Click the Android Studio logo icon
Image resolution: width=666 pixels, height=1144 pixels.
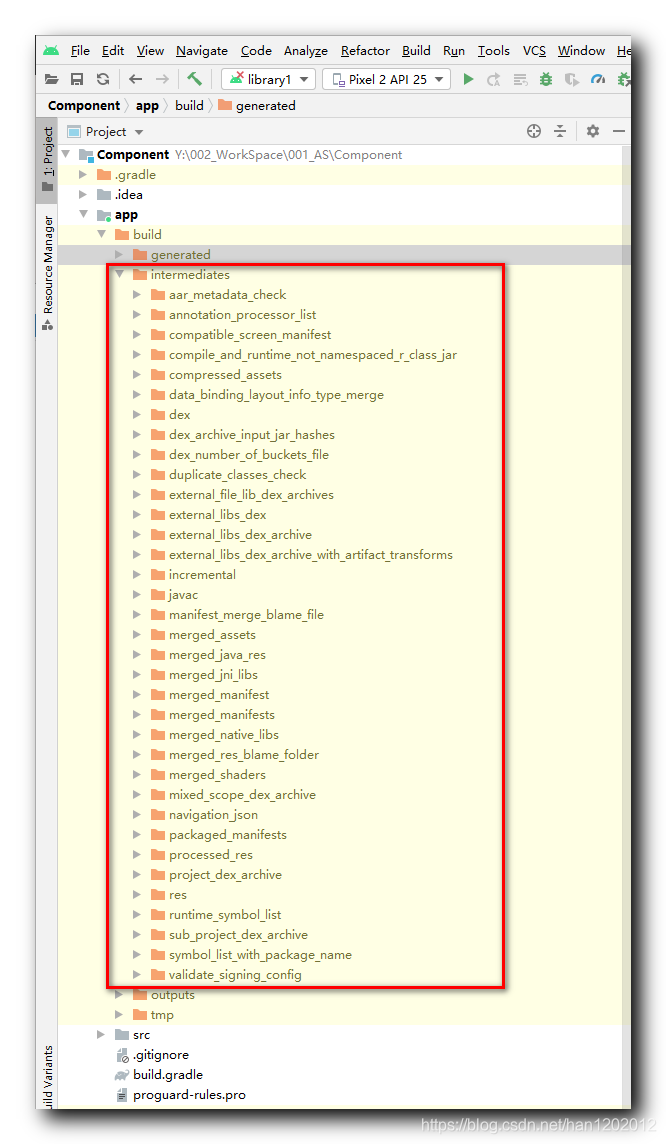point(51,50)
